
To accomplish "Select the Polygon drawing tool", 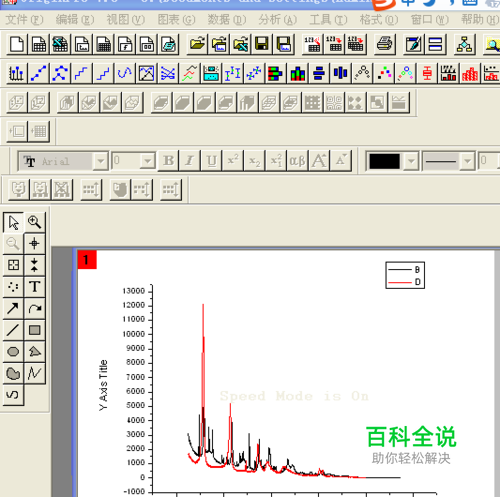I will click(x=34, y=352).
